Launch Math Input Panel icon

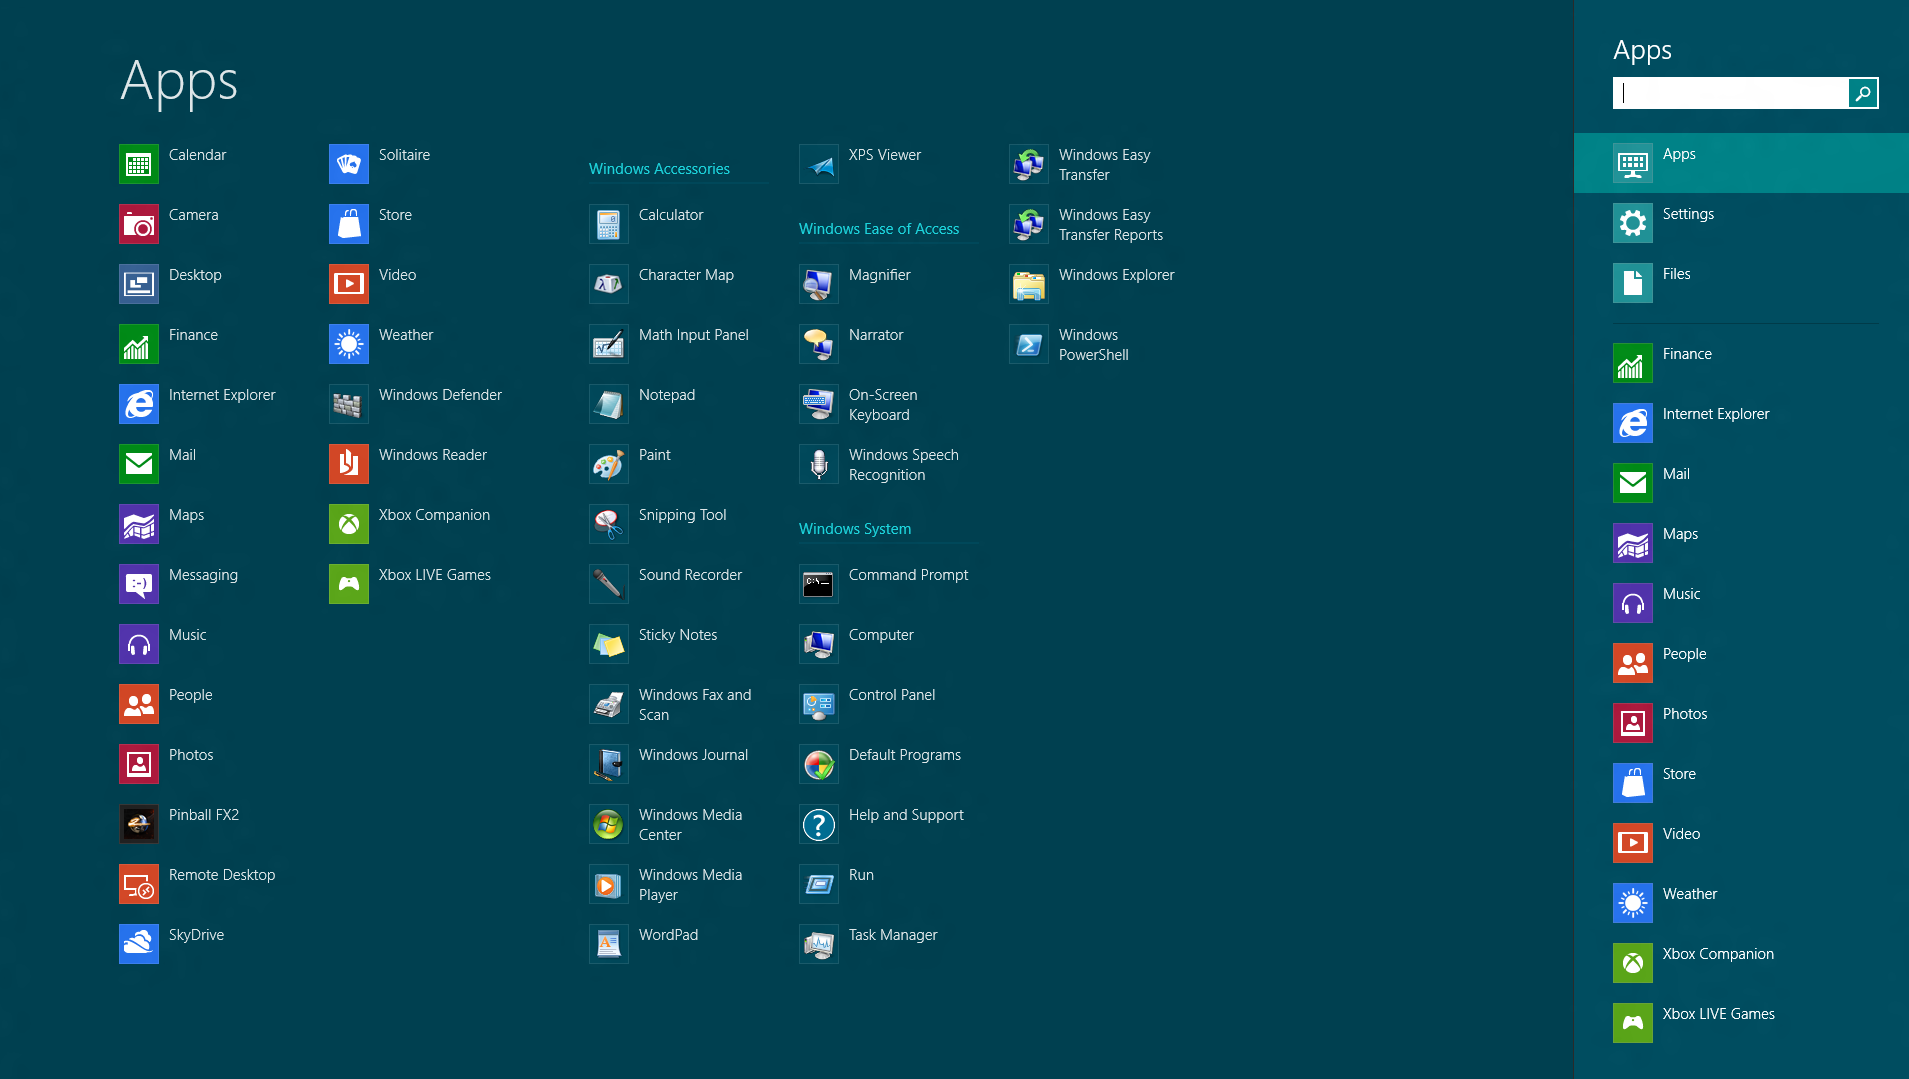[x=608, y=344]
